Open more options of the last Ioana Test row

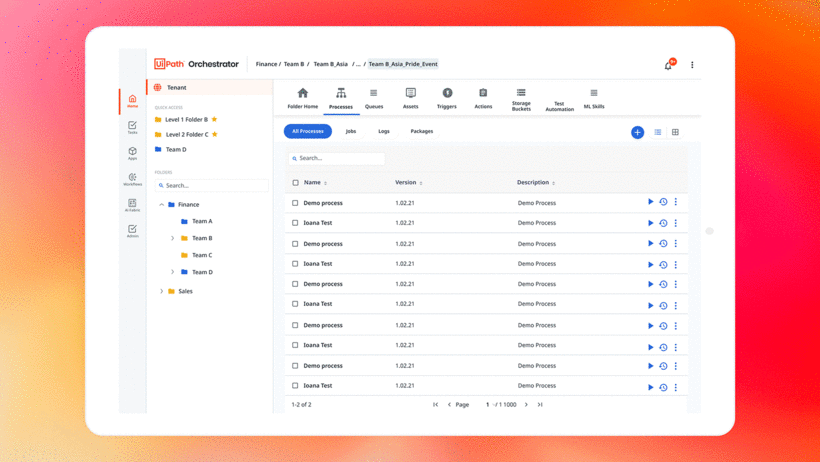point(676,387)
